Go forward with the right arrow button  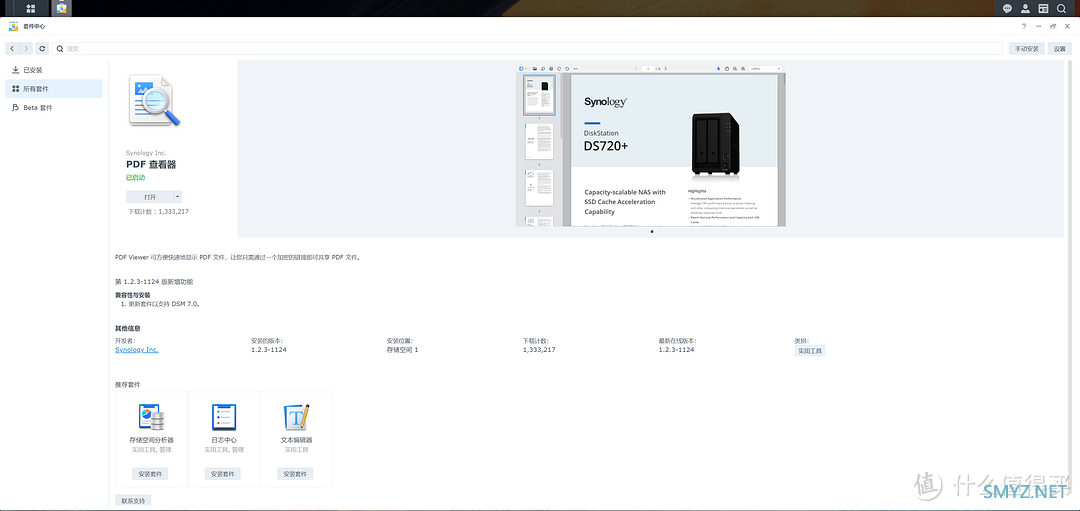pyautogui.click(x=25, y=49)
